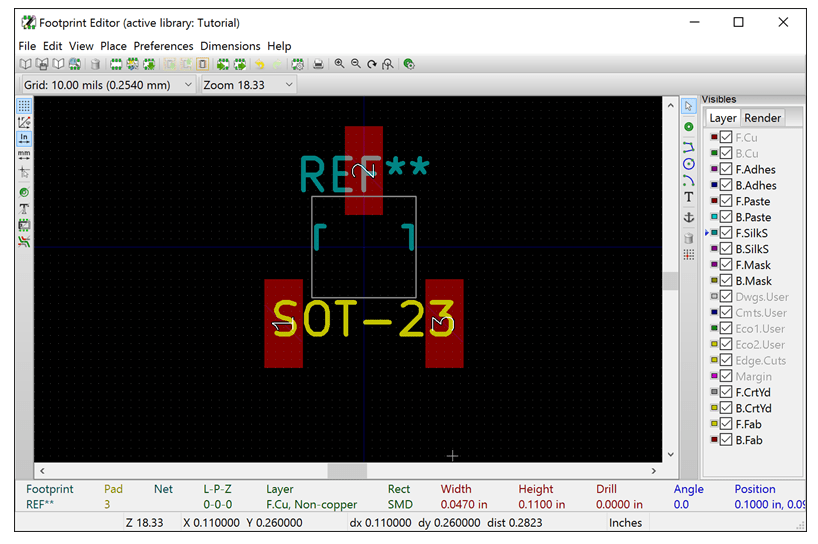Select the draw arc tool

[689, 181]
